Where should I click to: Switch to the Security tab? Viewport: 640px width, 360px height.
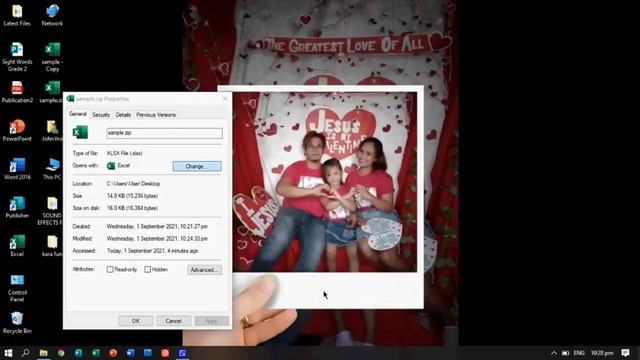101,115
